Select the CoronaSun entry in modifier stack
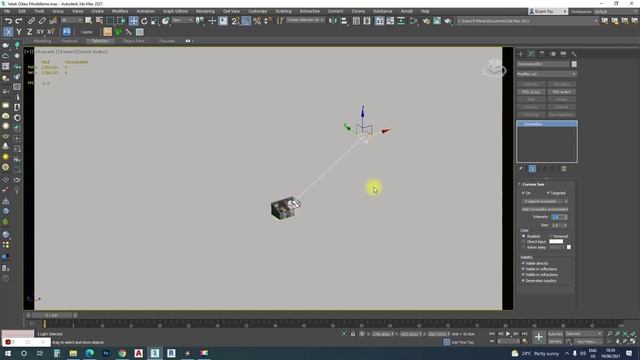 click(x=547, y=124)
